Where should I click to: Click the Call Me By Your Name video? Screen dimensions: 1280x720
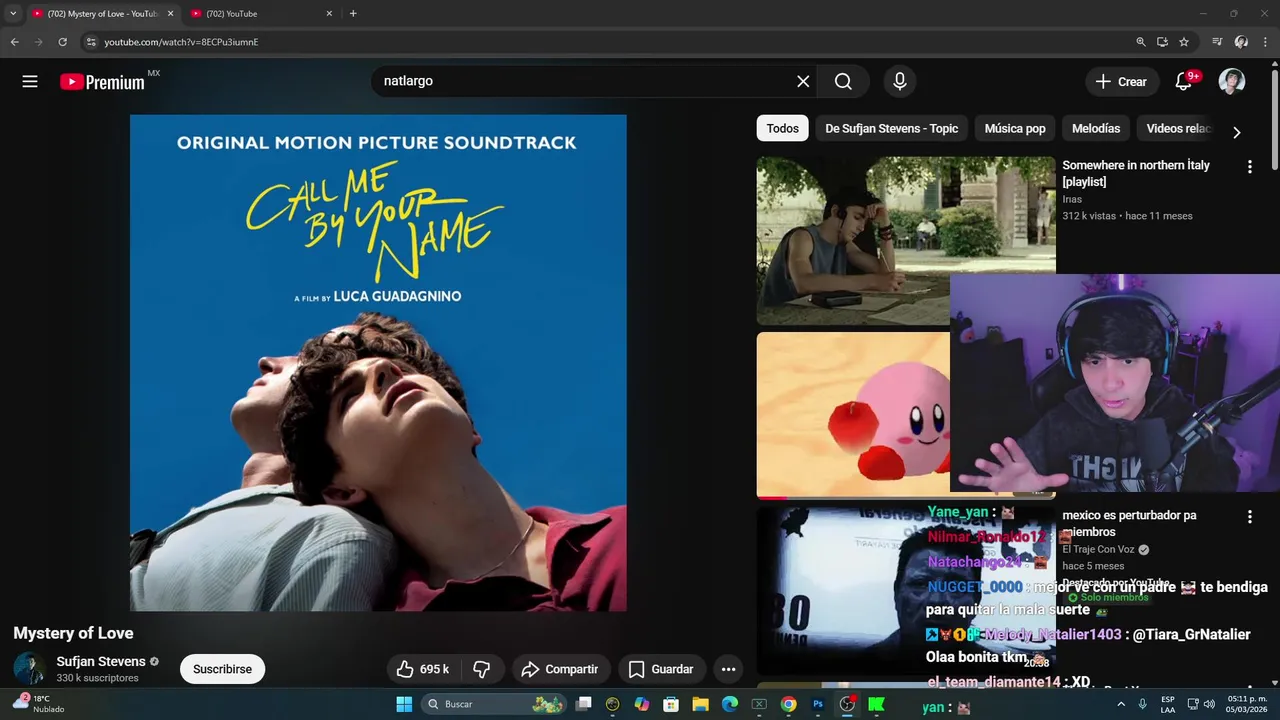pyautogui.click(x=378, y=362)
